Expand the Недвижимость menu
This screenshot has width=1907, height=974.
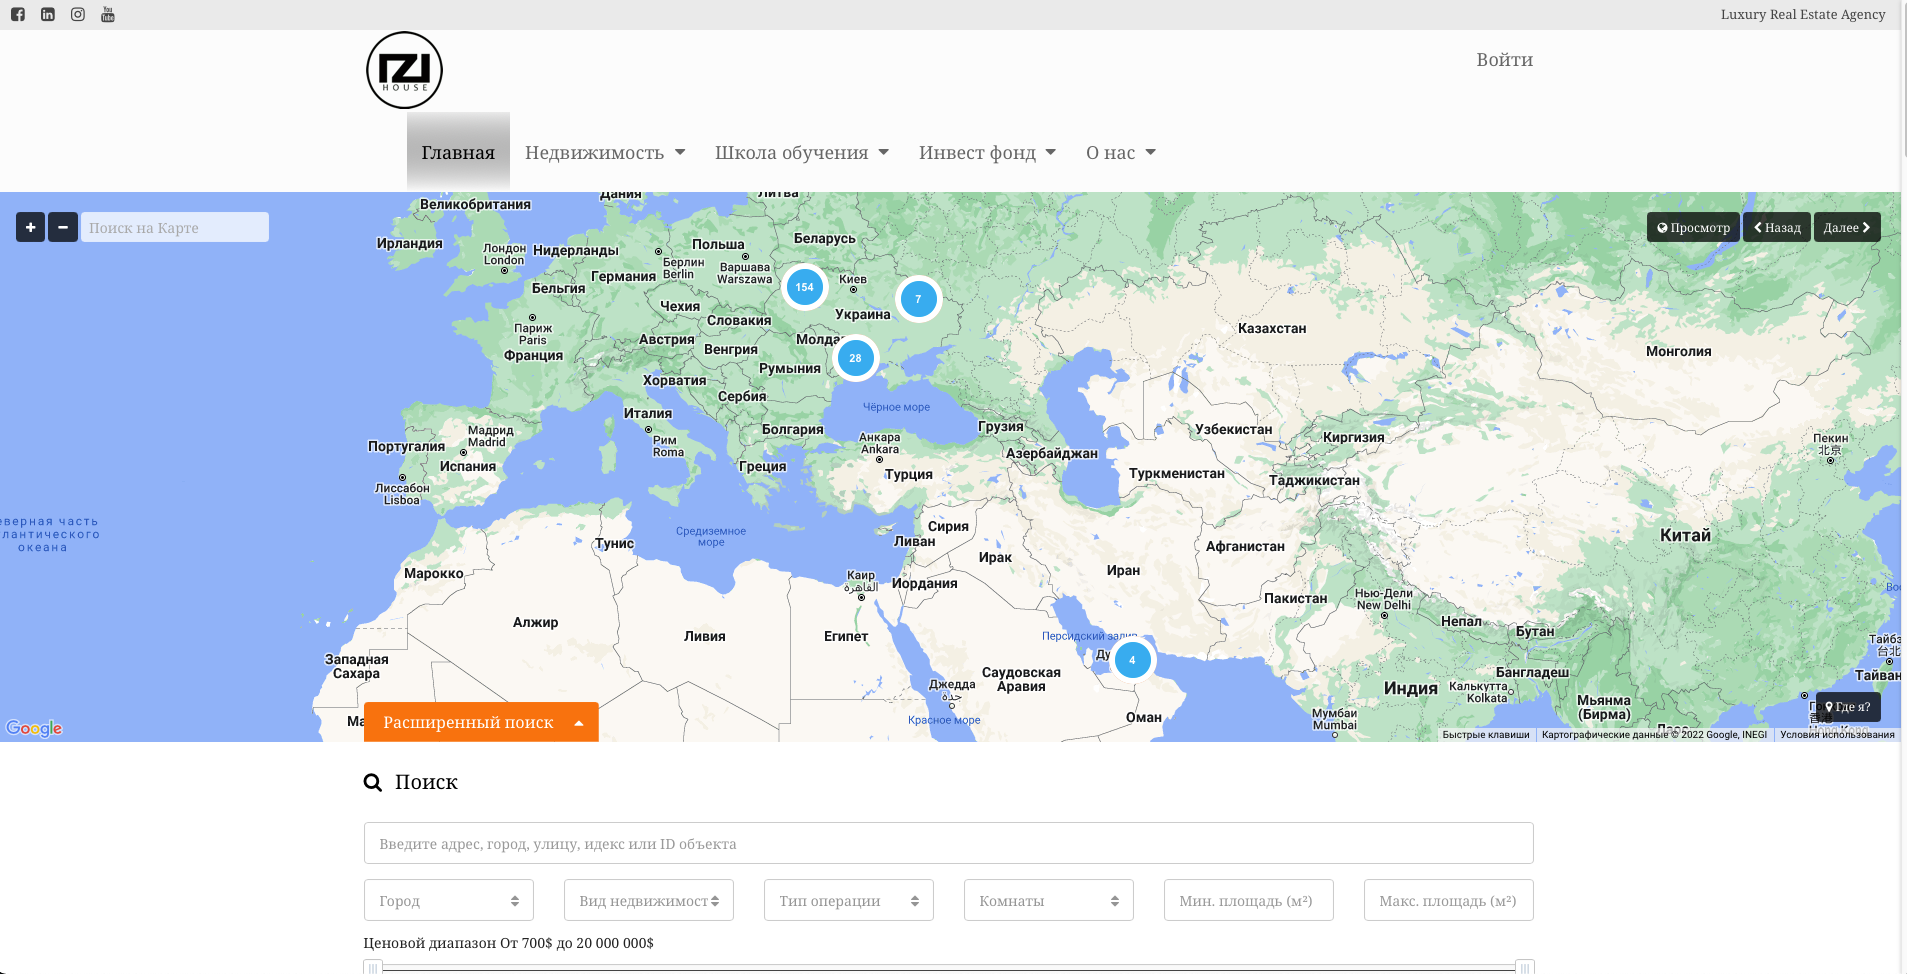(605, 152)
